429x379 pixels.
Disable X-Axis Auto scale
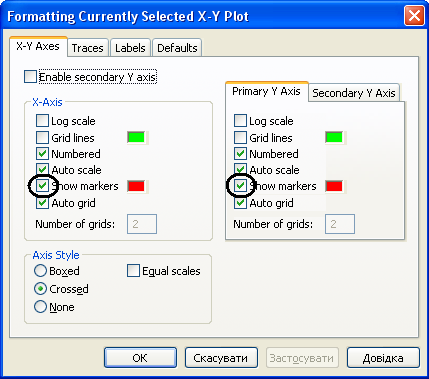click(42, 170)
